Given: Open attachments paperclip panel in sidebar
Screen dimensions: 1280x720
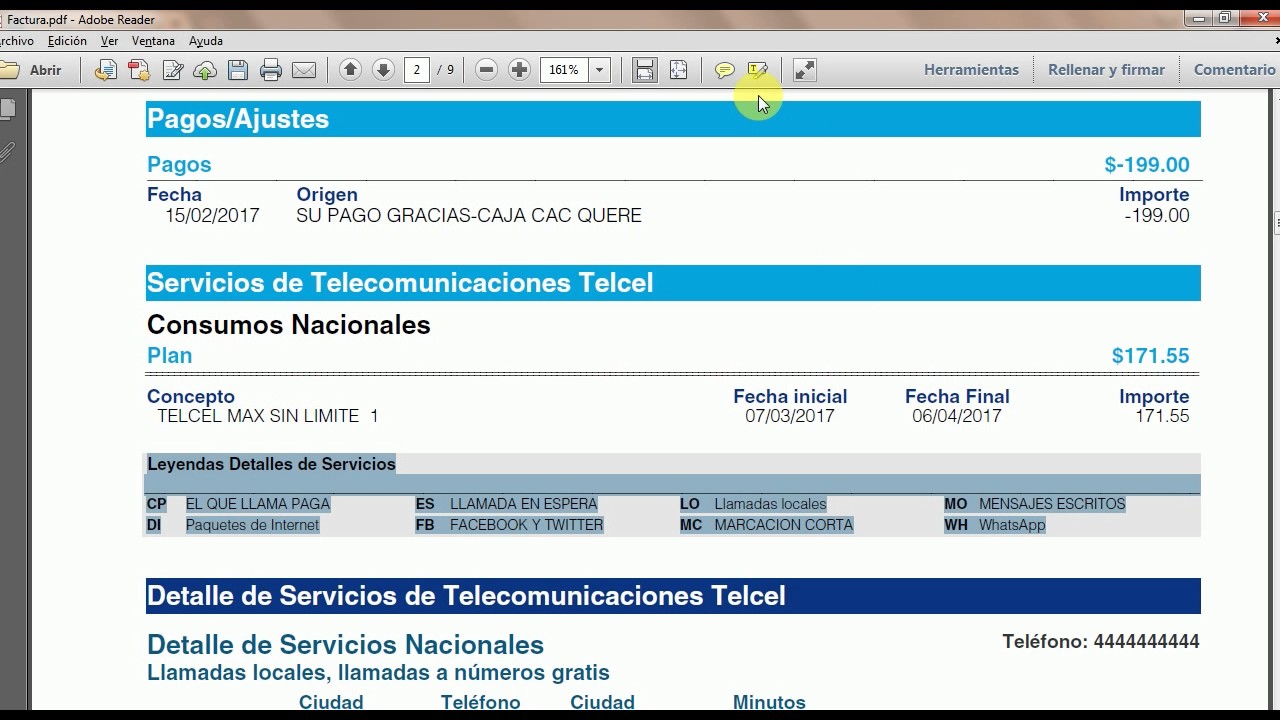Looking at the screenshot, I should coord(8,152).
